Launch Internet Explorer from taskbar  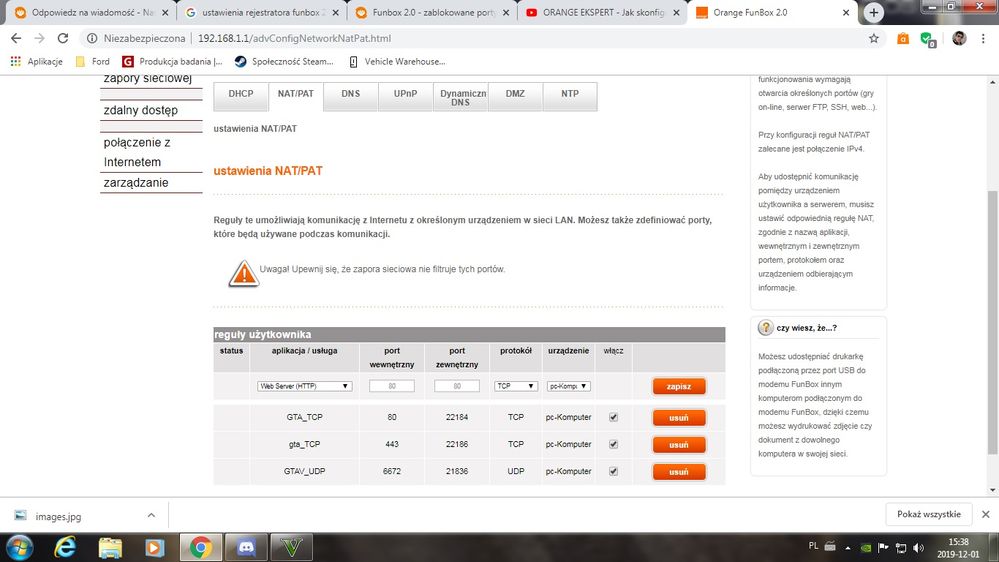(67, 546)
